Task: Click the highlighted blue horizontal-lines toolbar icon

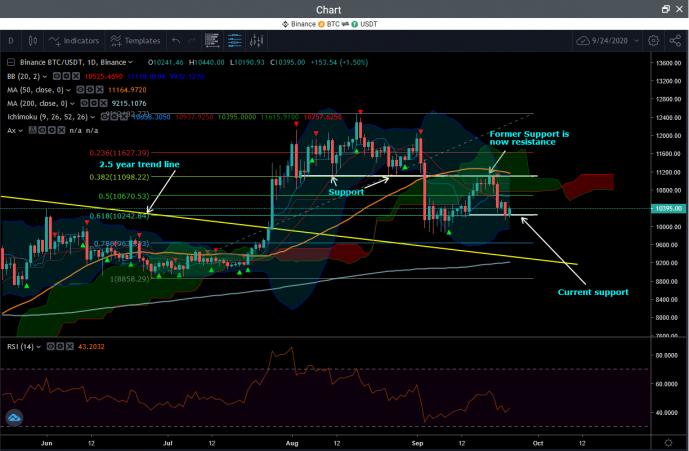Action: (235, 41)
